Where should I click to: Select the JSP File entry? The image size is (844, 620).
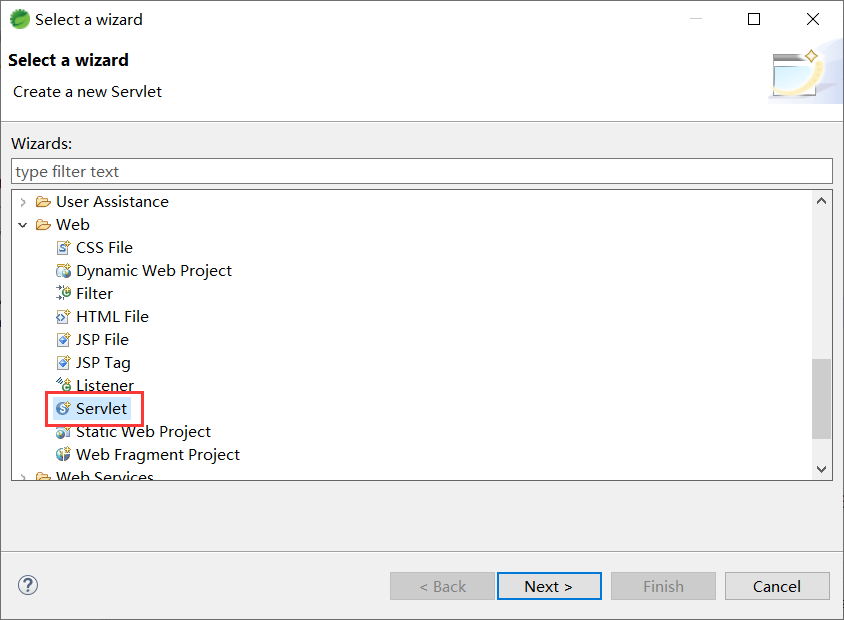[102, 340]
